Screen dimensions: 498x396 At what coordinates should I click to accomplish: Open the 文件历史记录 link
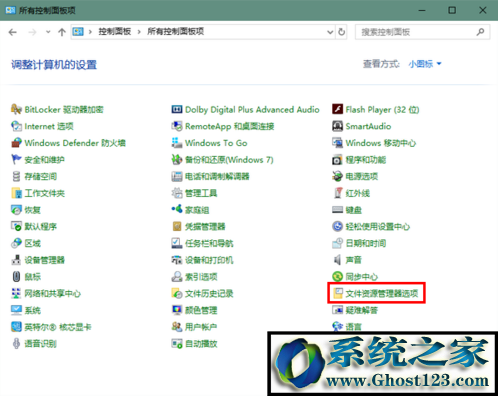[x=209, y=293]
